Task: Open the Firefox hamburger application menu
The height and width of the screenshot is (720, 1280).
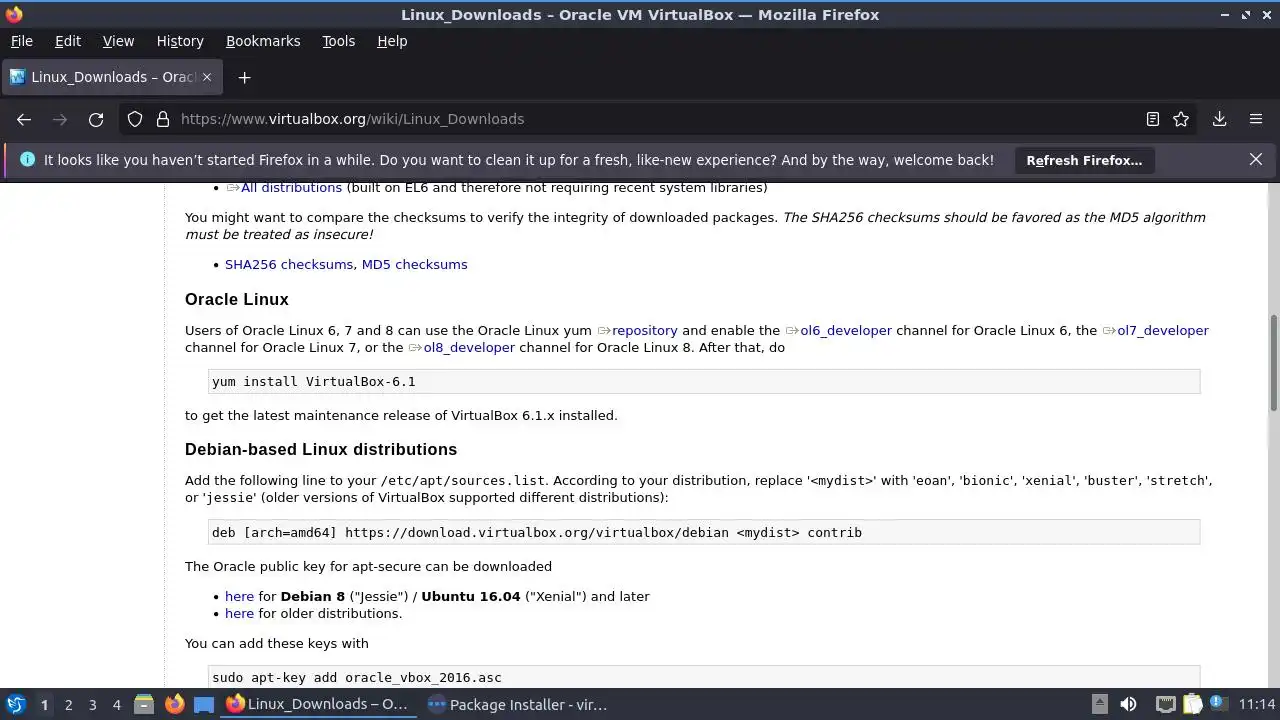Action: 1256,119
